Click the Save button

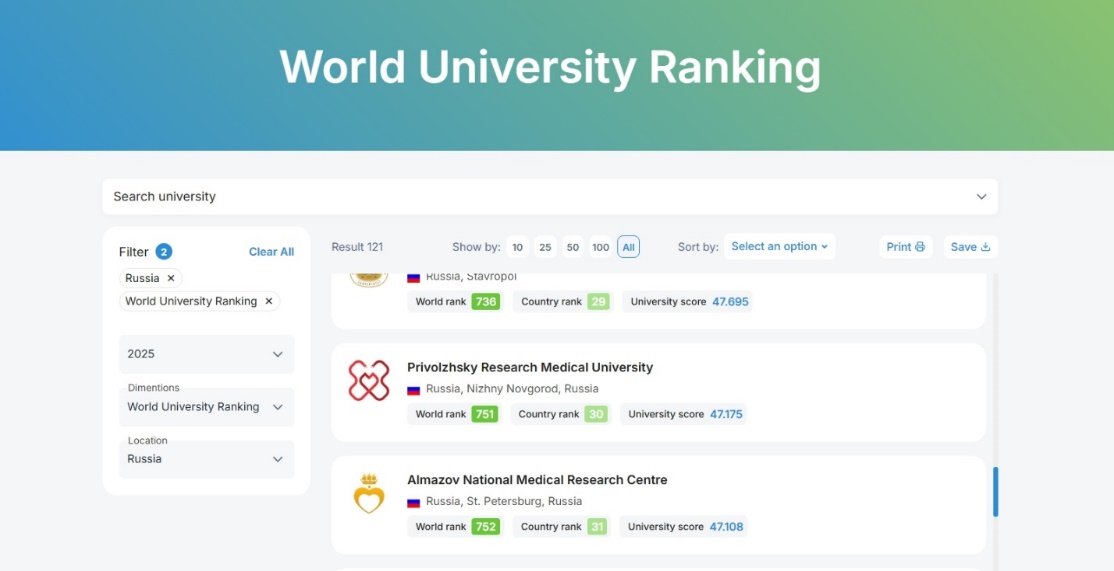click(x=970, y=246)
